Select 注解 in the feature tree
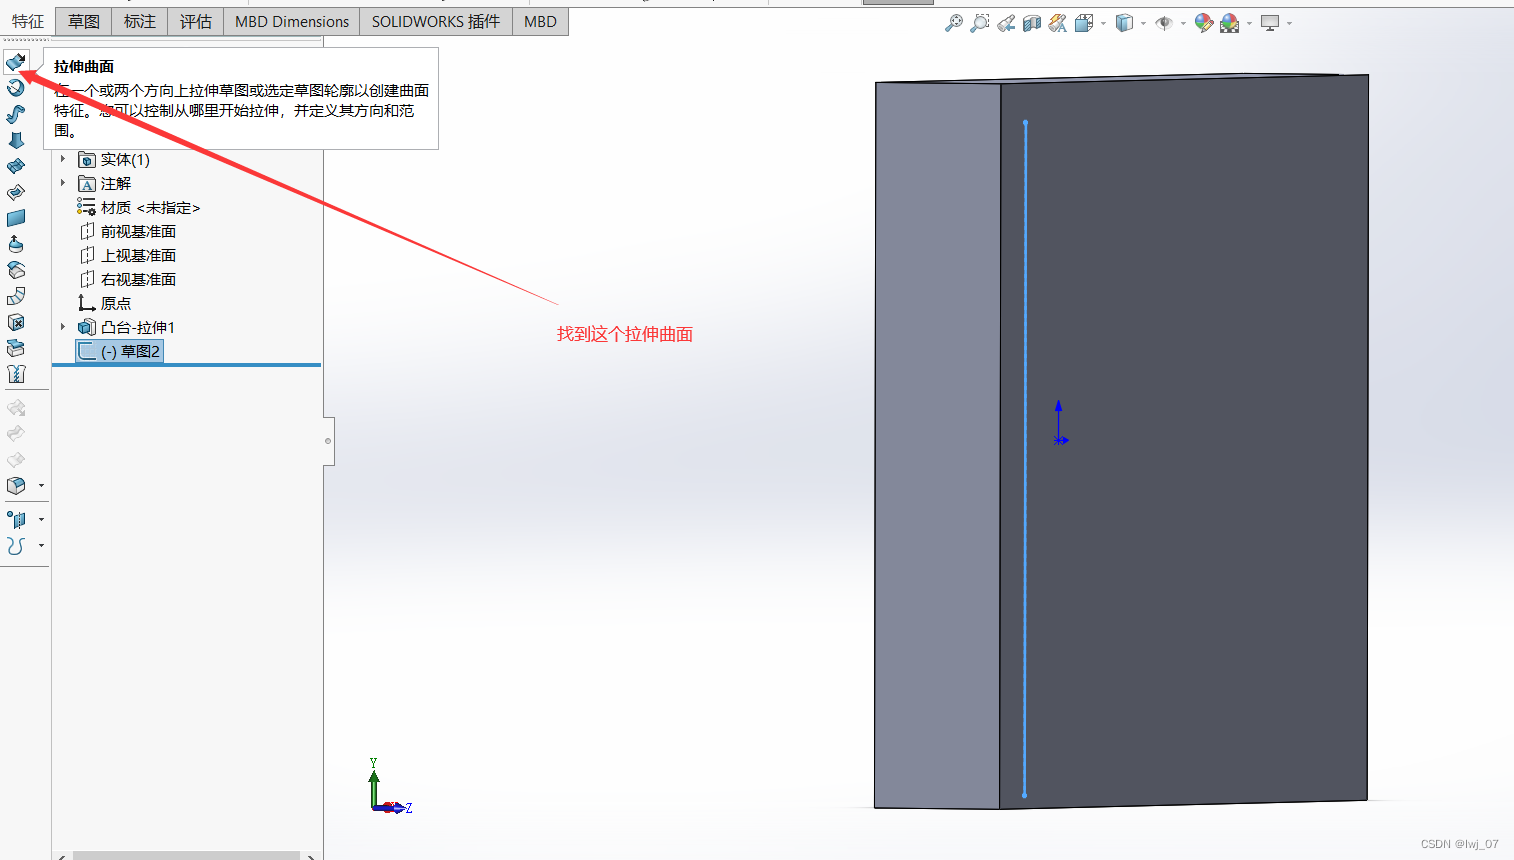The image size is (1514, 860). [x=105, y=183]
